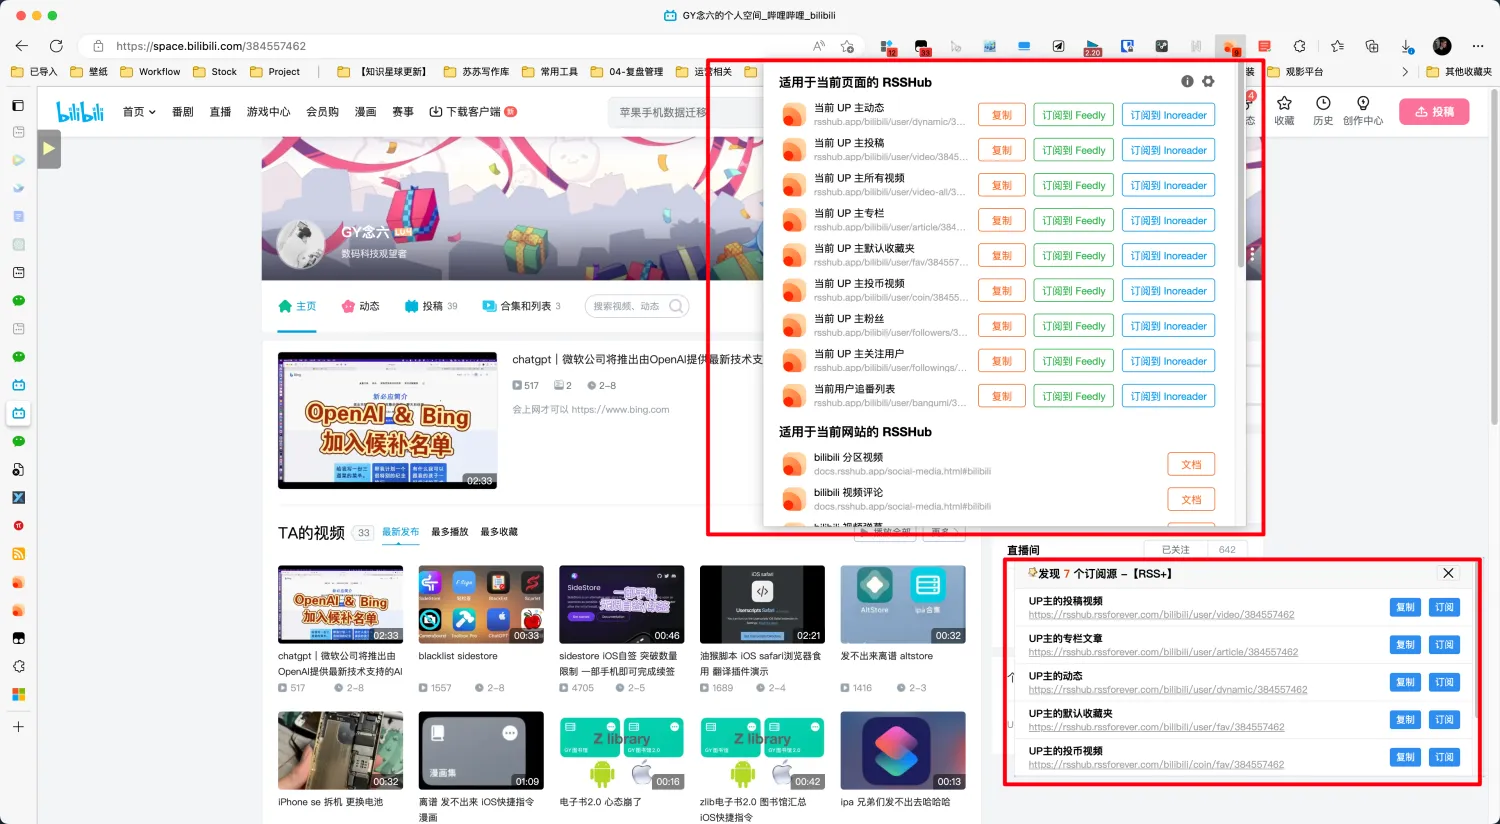This screenshot has height=824, width=1500.
Task: Select 最多播放 video sorting
Action: (450, 532)
